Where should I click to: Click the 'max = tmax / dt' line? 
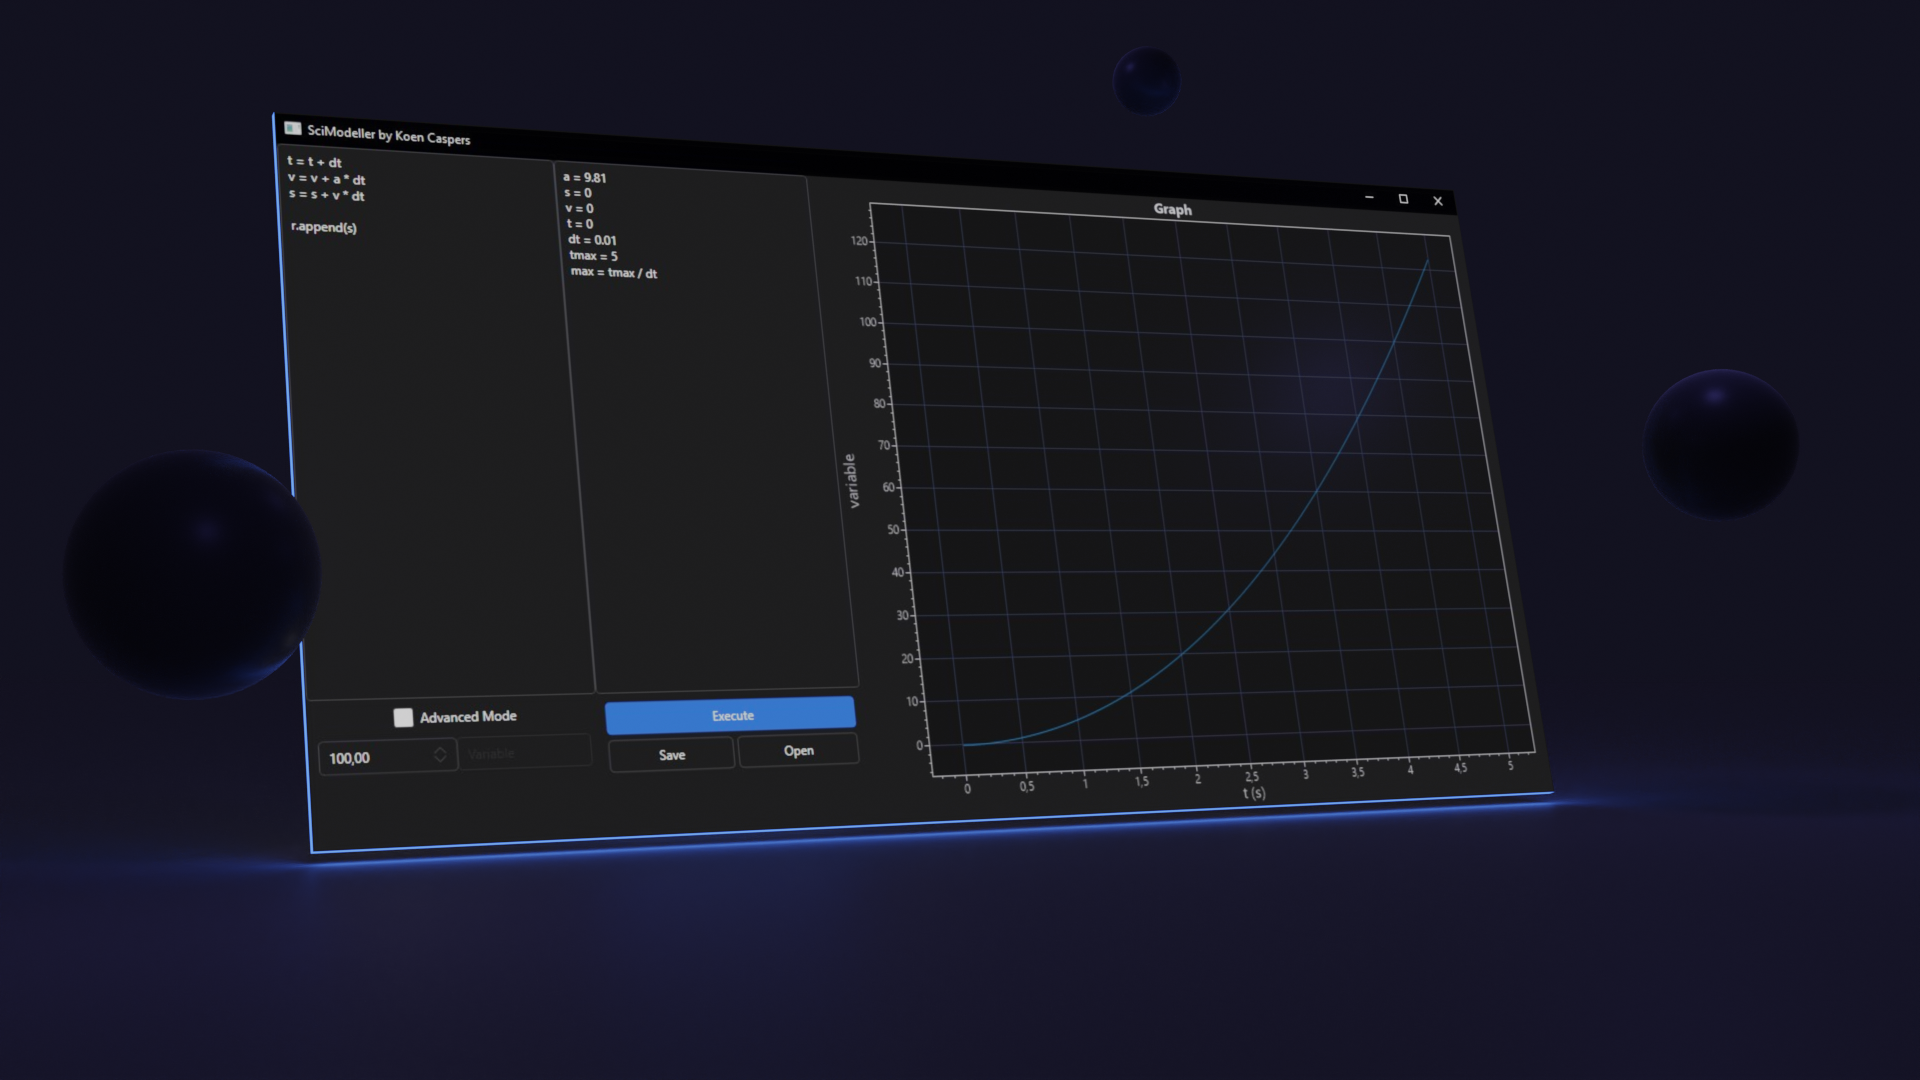614,272
